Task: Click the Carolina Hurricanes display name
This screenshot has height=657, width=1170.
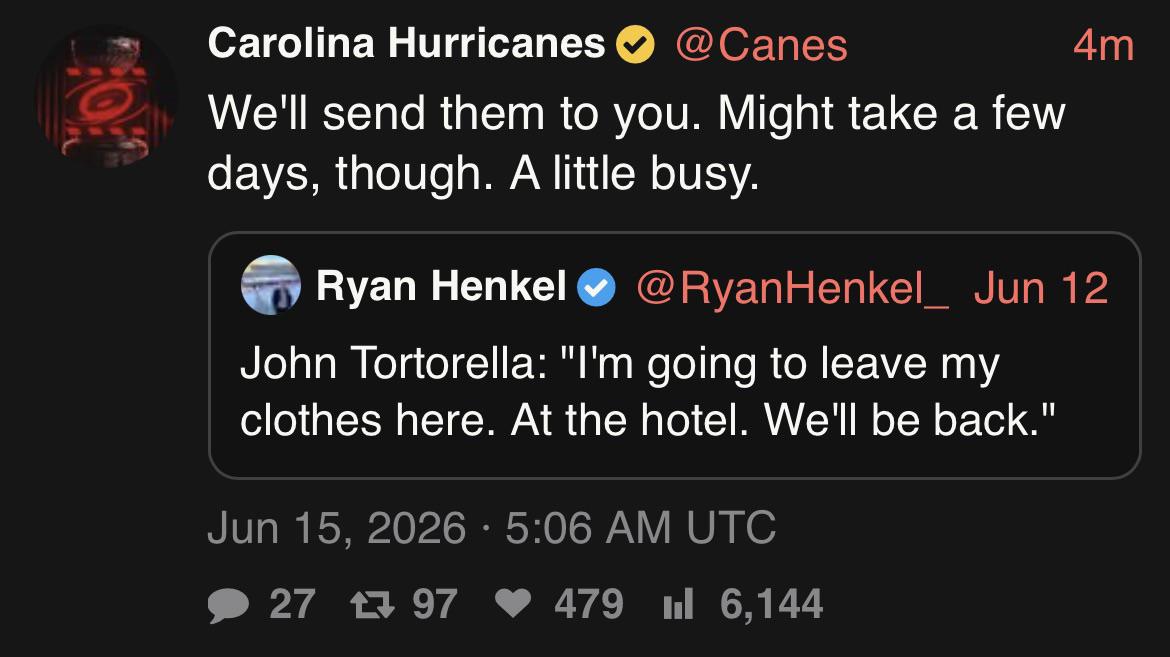Action: click(407, 43)
